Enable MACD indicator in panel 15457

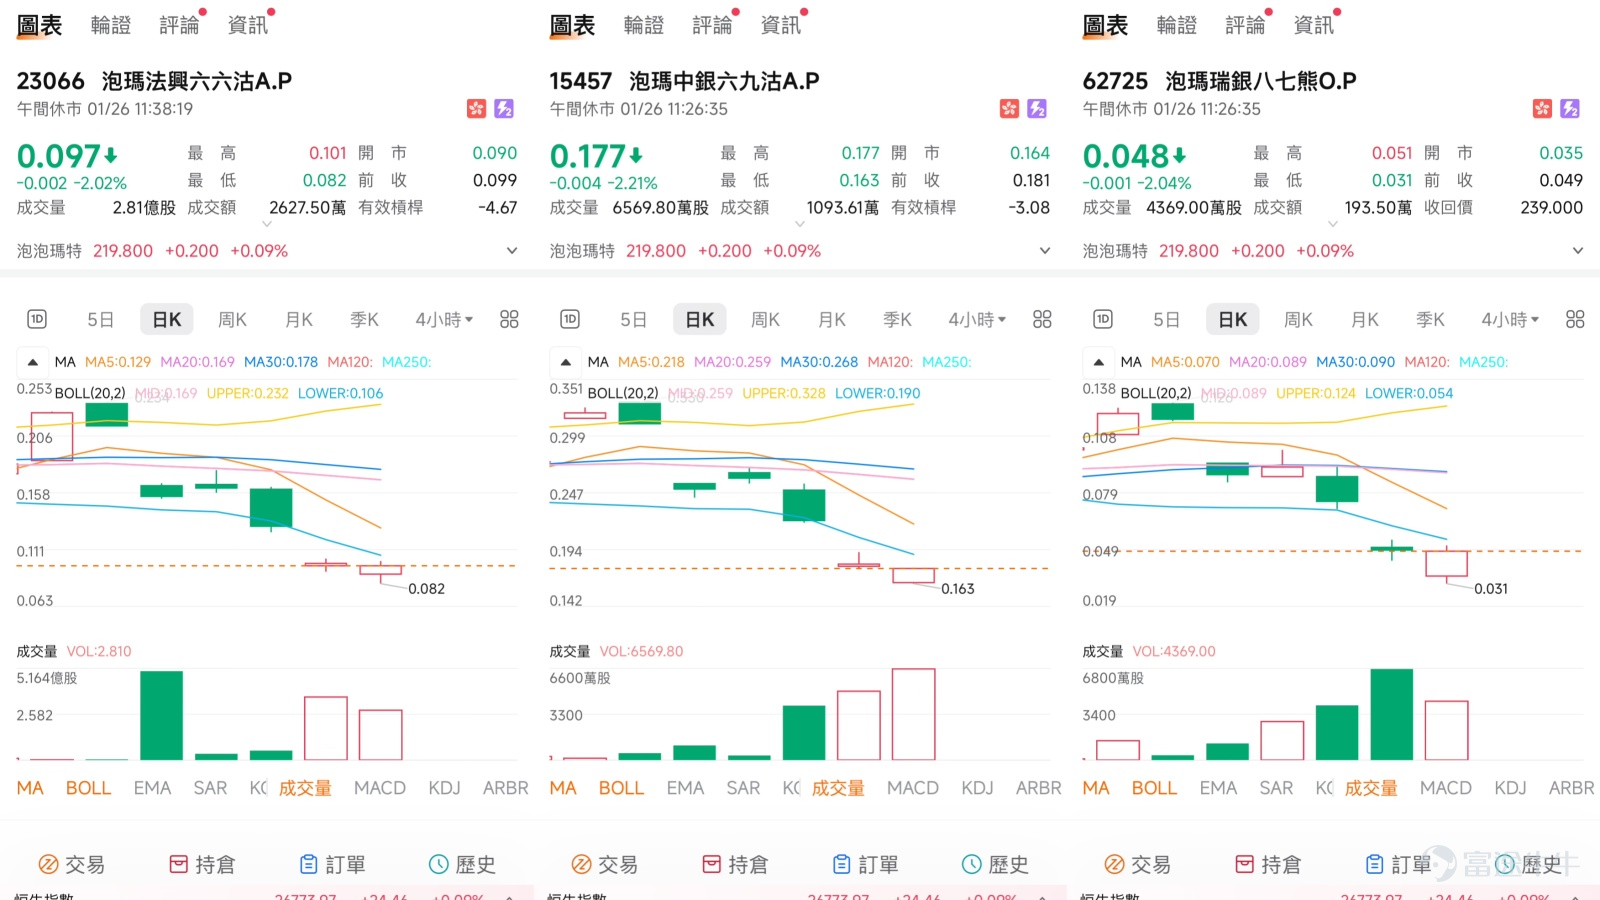point(913,788)
